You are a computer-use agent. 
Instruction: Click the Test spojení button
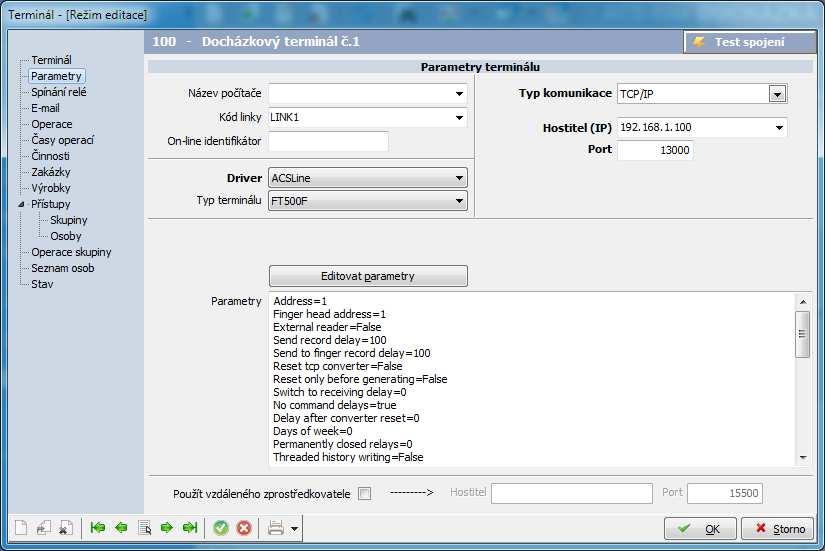(x=749, y=42)
